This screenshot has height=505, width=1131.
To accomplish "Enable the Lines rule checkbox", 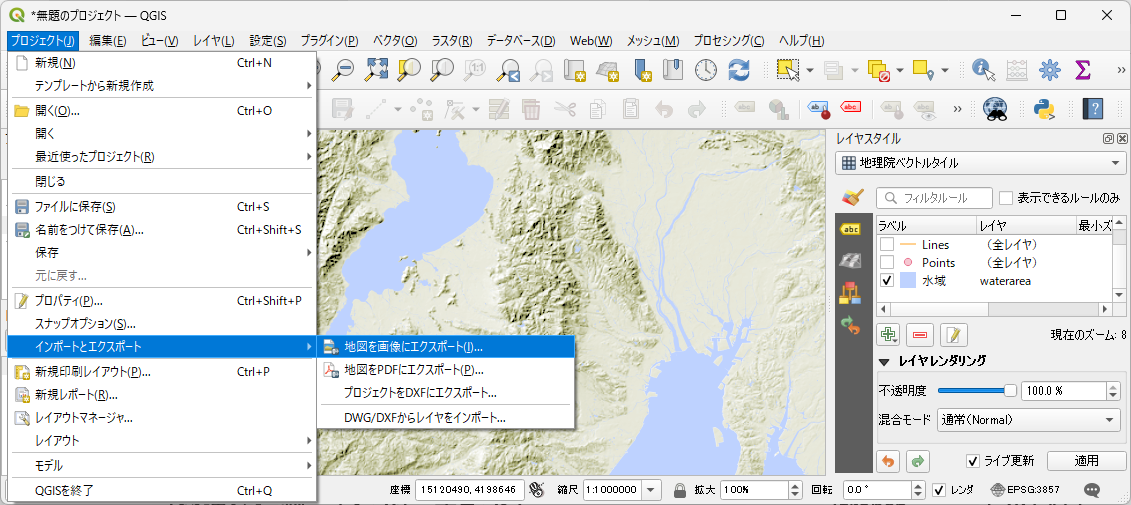I will click(x=887, y=245).
